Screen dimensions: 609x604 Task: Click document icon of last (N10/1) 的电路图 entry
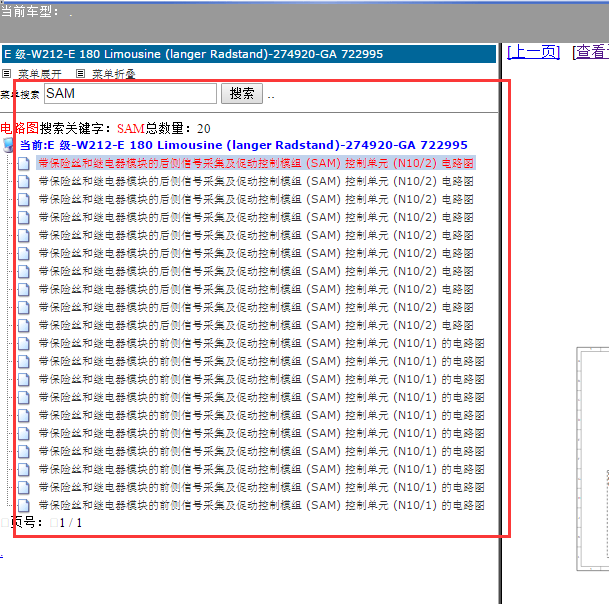click(x=24, y=506)
